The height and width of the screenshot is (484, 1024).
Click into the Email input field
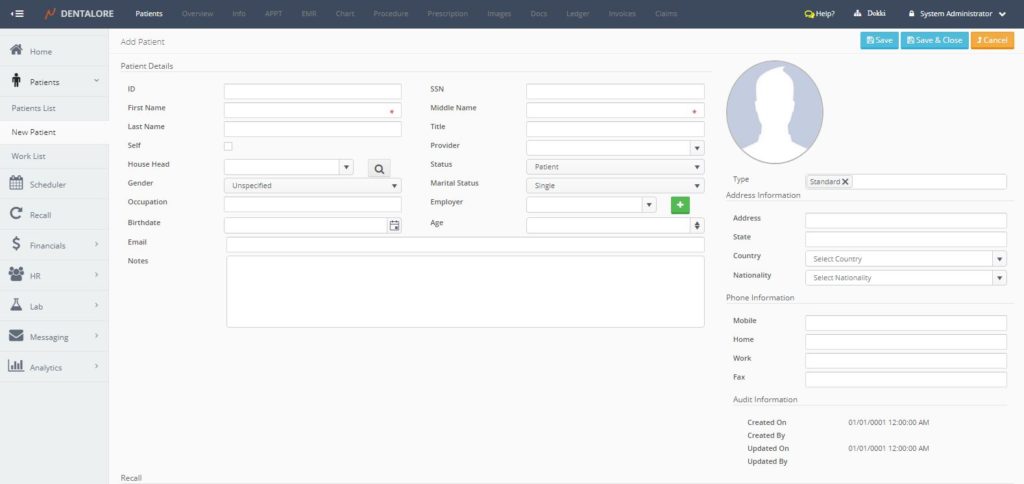[465, 245]
